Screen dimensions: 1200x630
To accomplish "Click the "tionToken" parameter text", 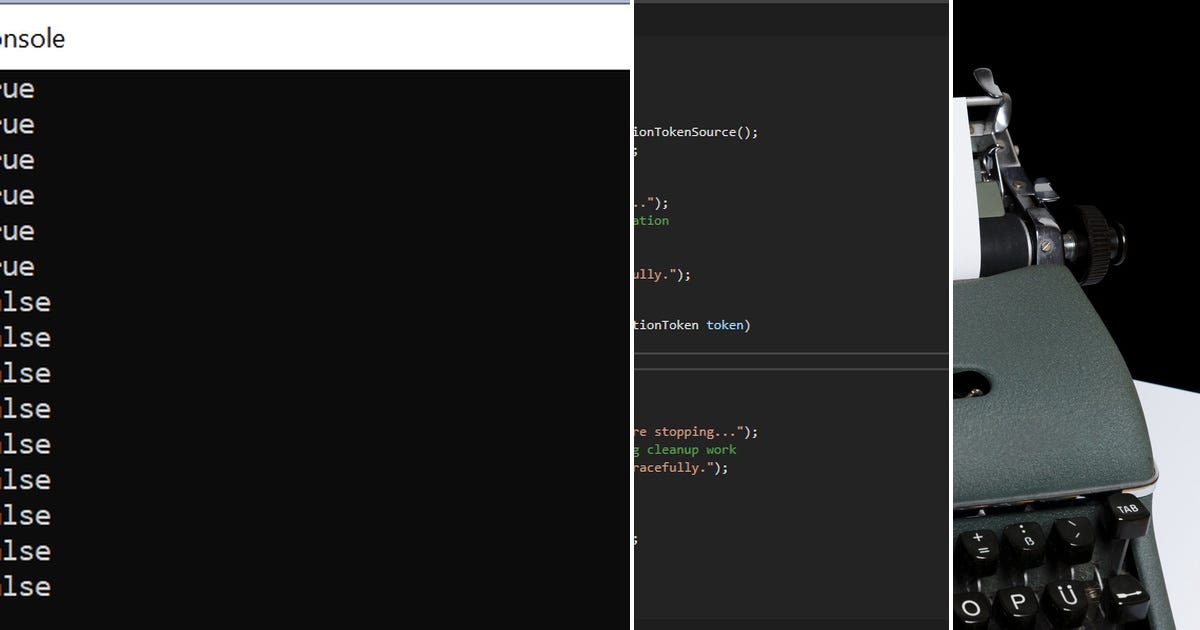I will coord(666,325).
